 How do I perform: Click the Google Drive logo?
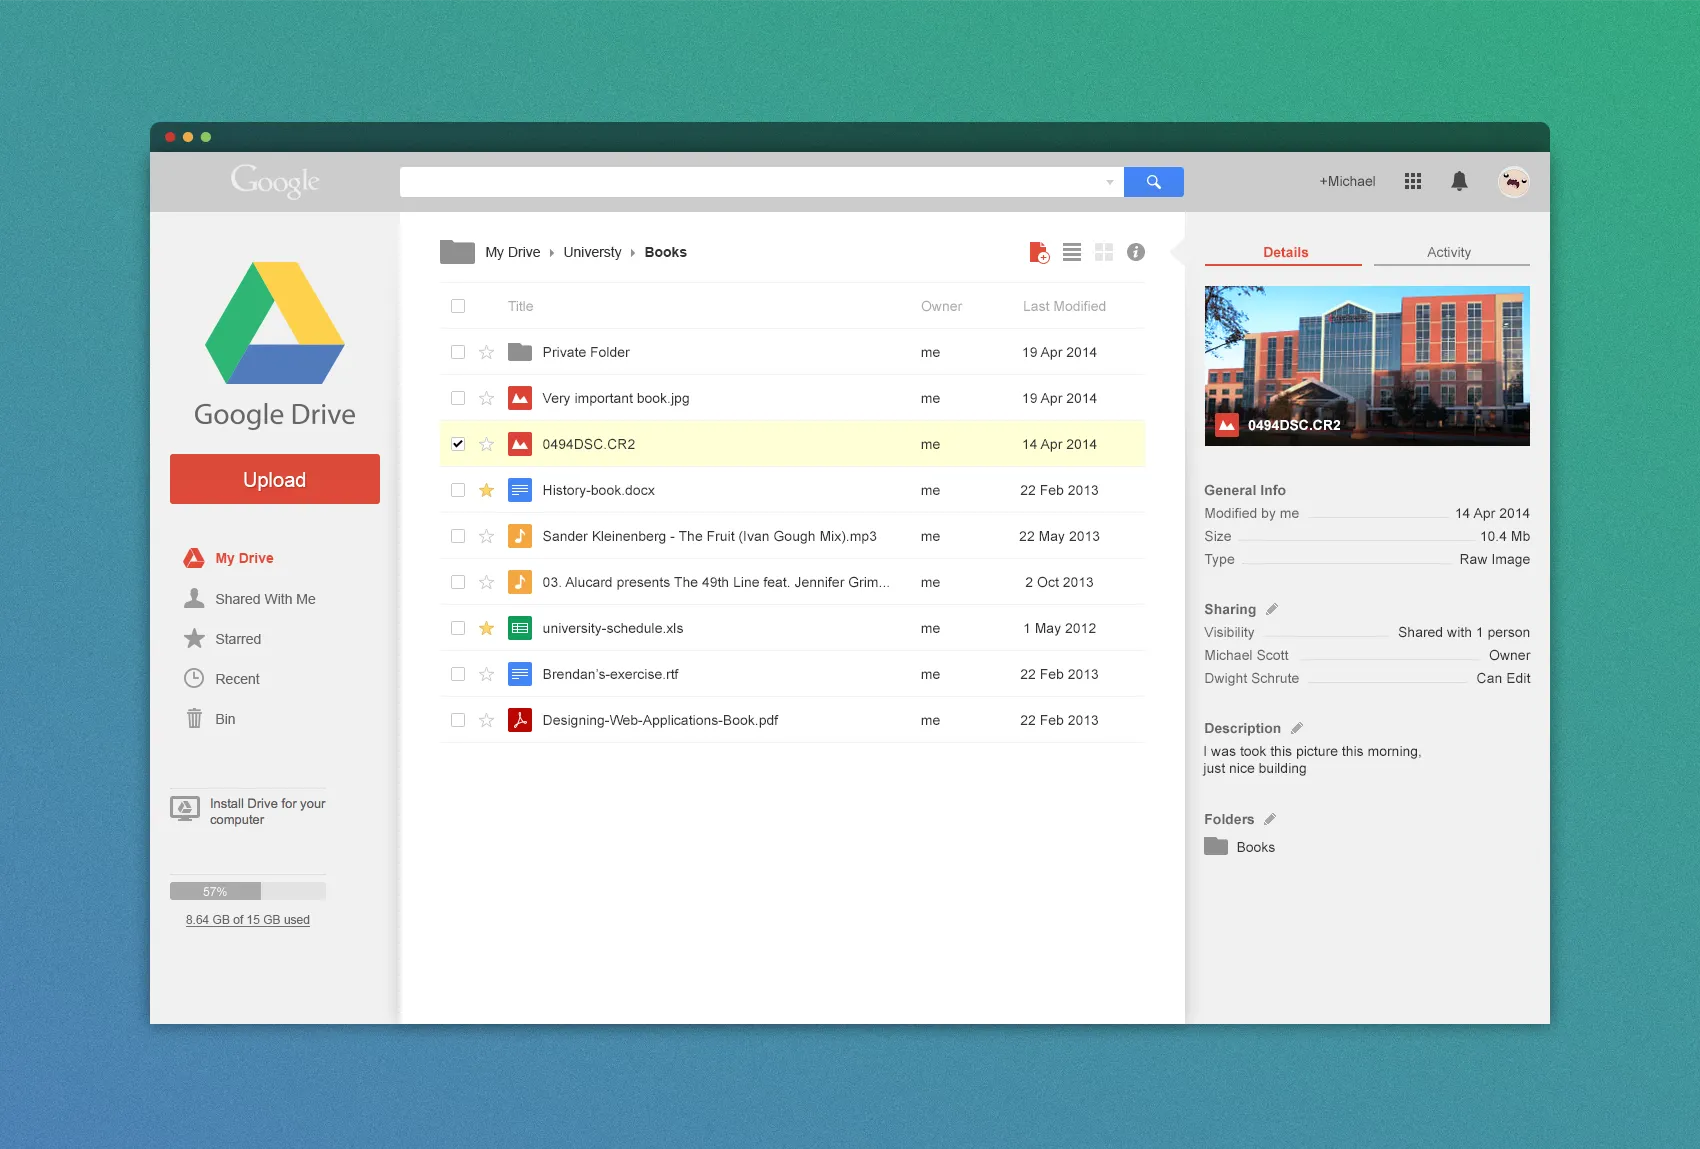275,323
